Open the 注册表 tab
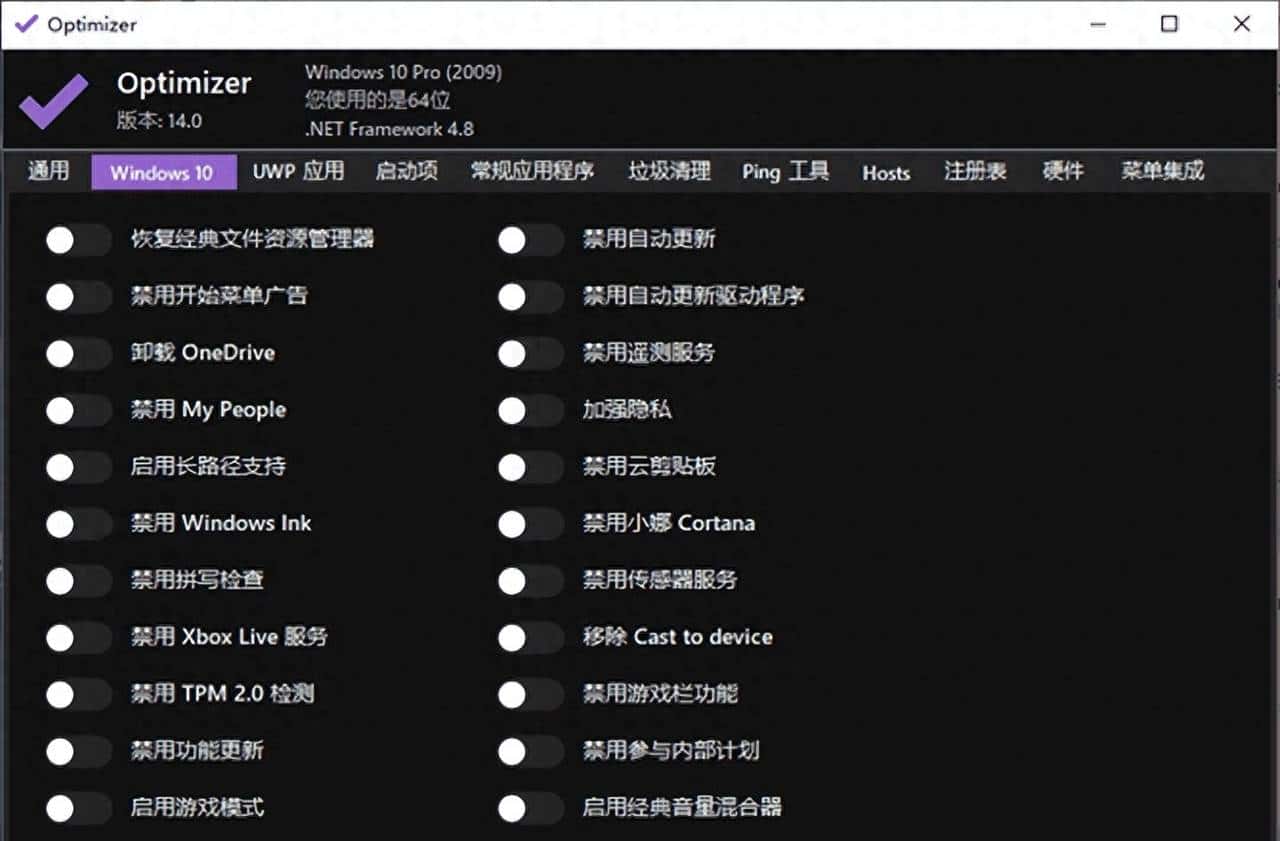1280x841 pixels. point(975,171)
